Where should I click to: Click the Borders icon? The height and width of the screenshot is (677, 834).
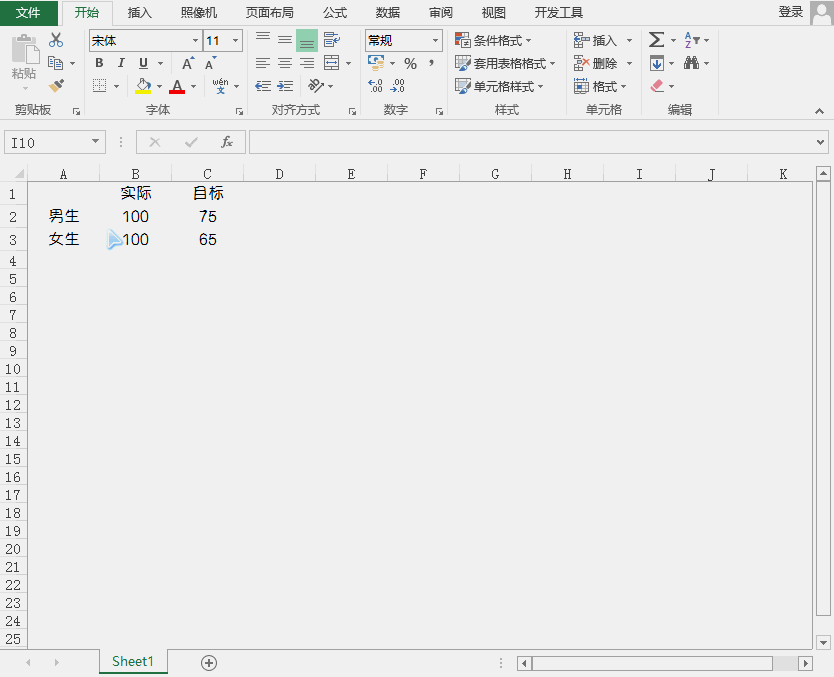pos(99,86)
